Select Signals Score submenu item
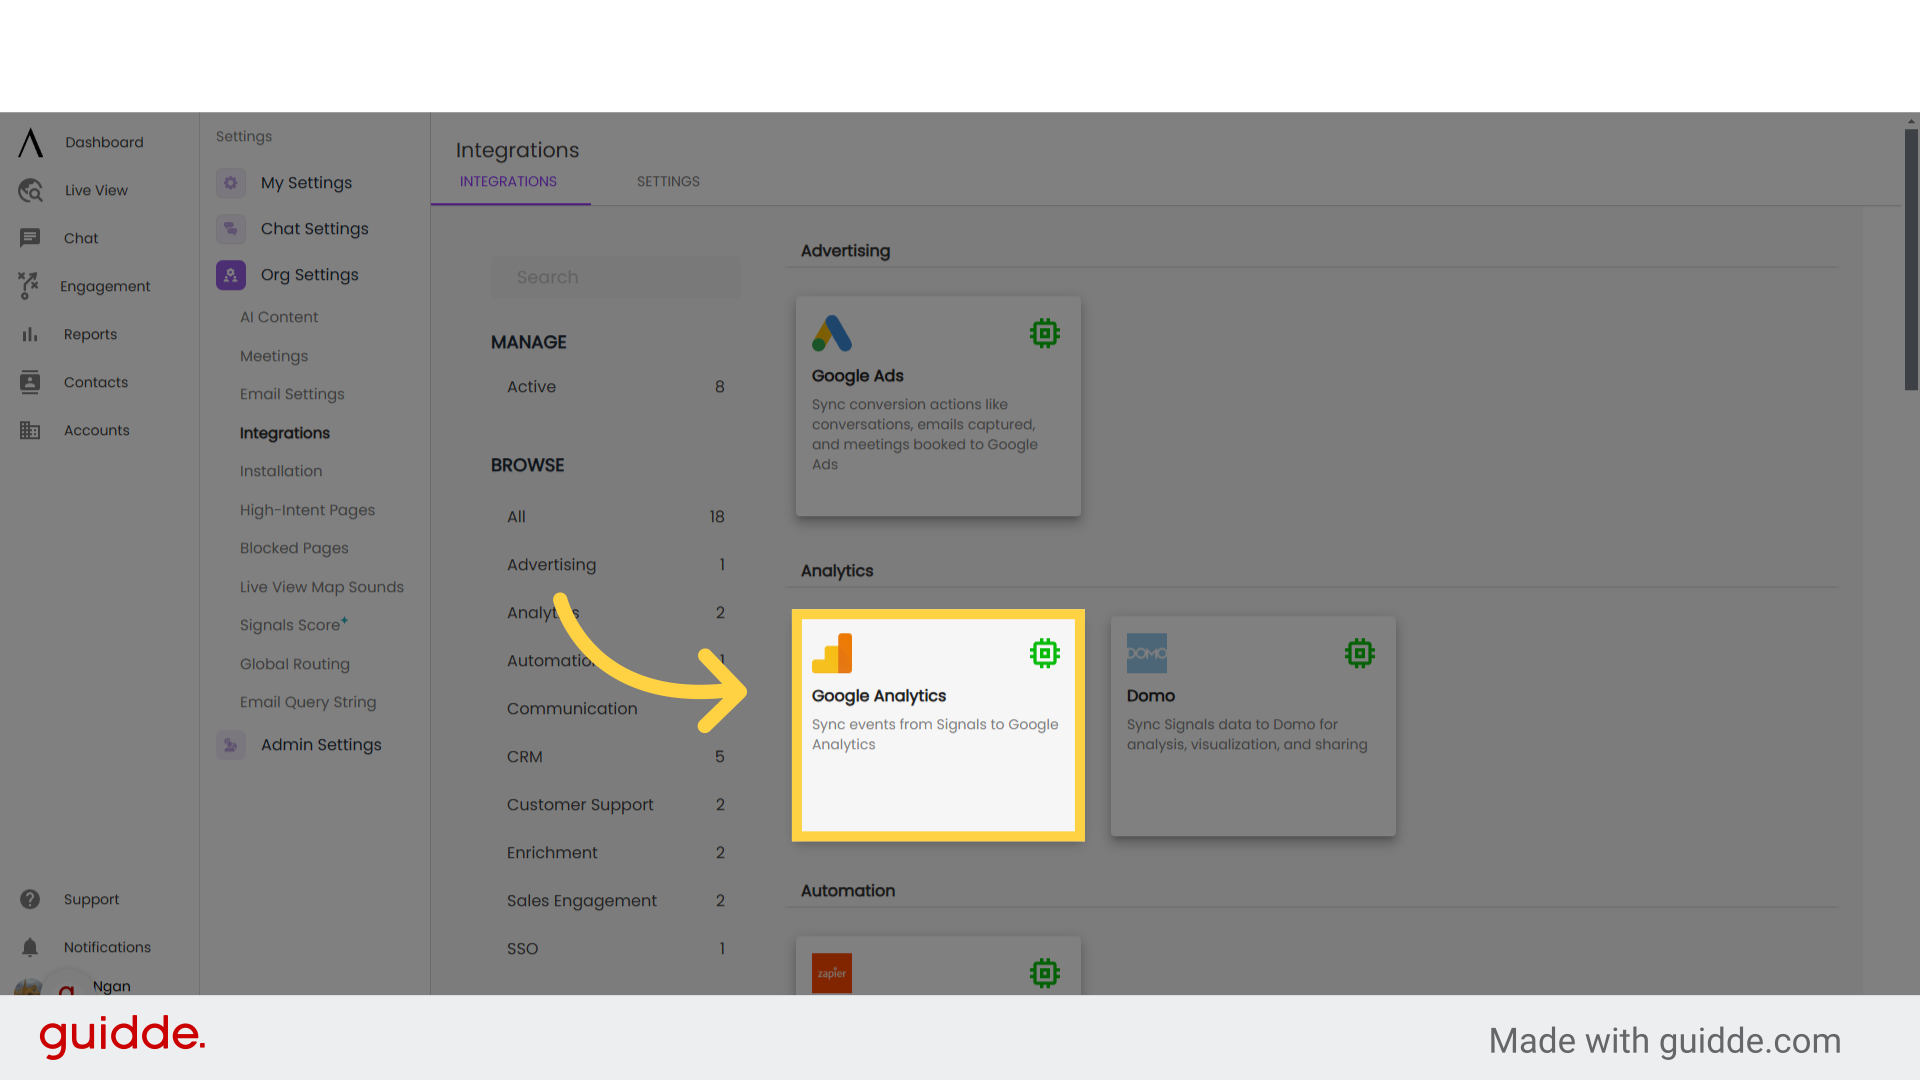Screen dimensions: 1920x1080 293,625
